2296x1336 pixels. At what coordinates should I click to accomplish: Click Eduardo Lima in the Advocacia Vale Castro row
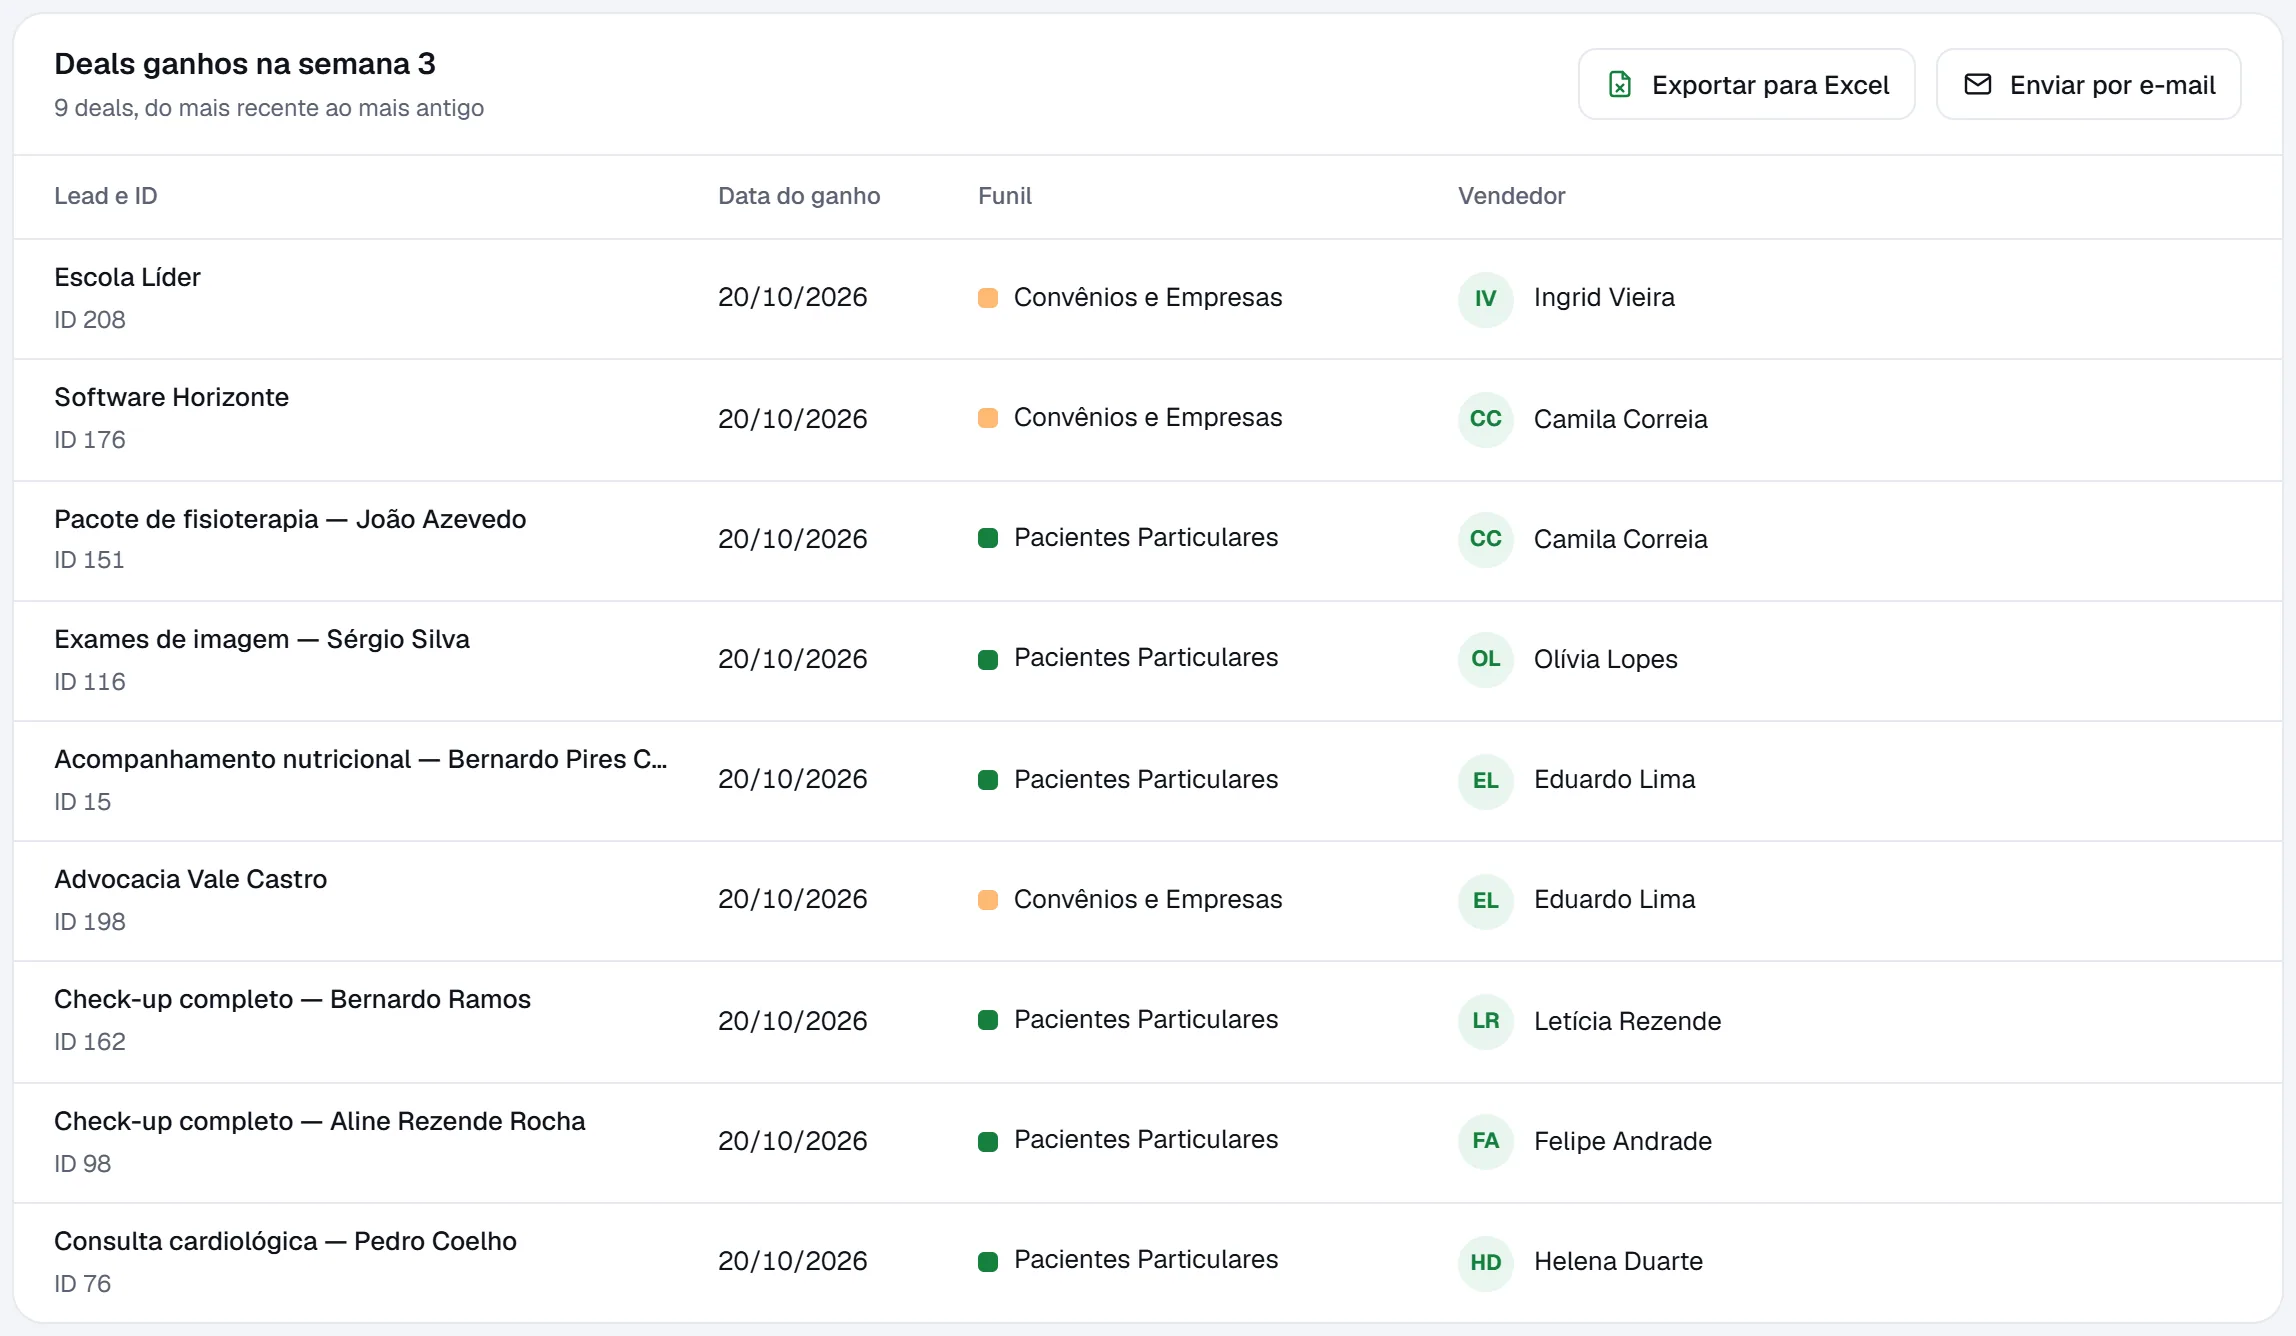1615,899
